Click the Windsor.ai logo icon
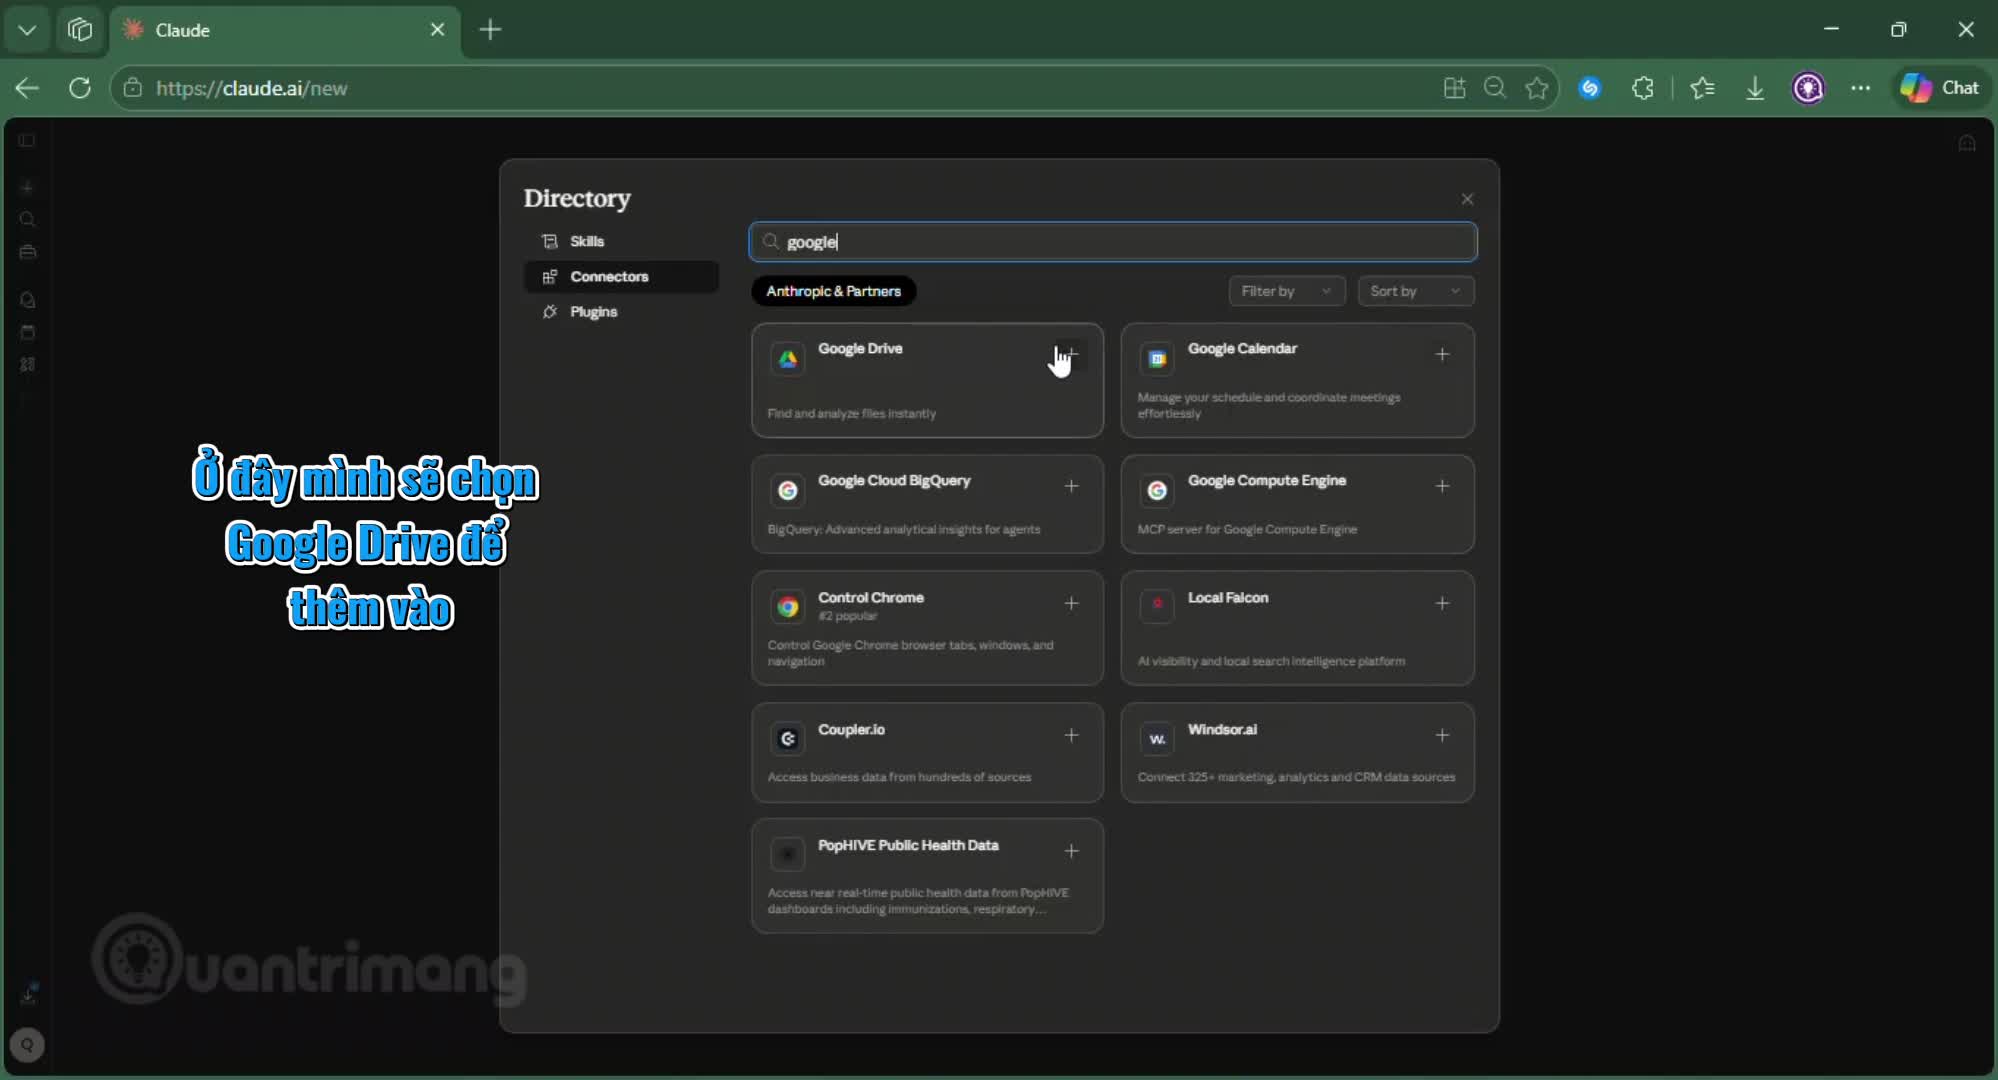The width and height of the screenshot is (1998, 1080). click(x=1157, y=739)
